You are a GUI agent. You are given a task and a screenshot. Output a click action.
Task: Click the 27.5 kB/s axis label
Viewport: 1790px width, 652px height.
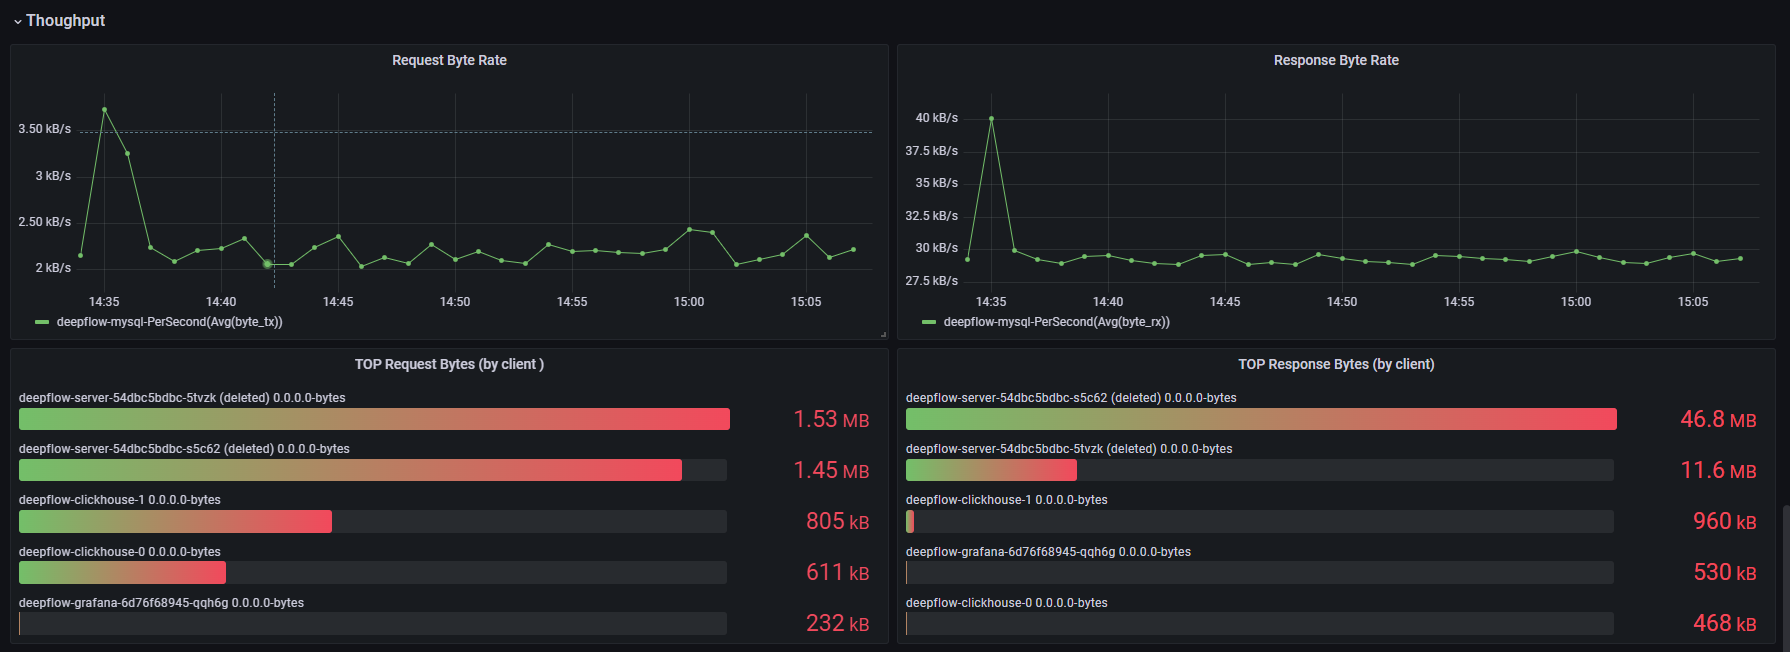tap(932, 281)
